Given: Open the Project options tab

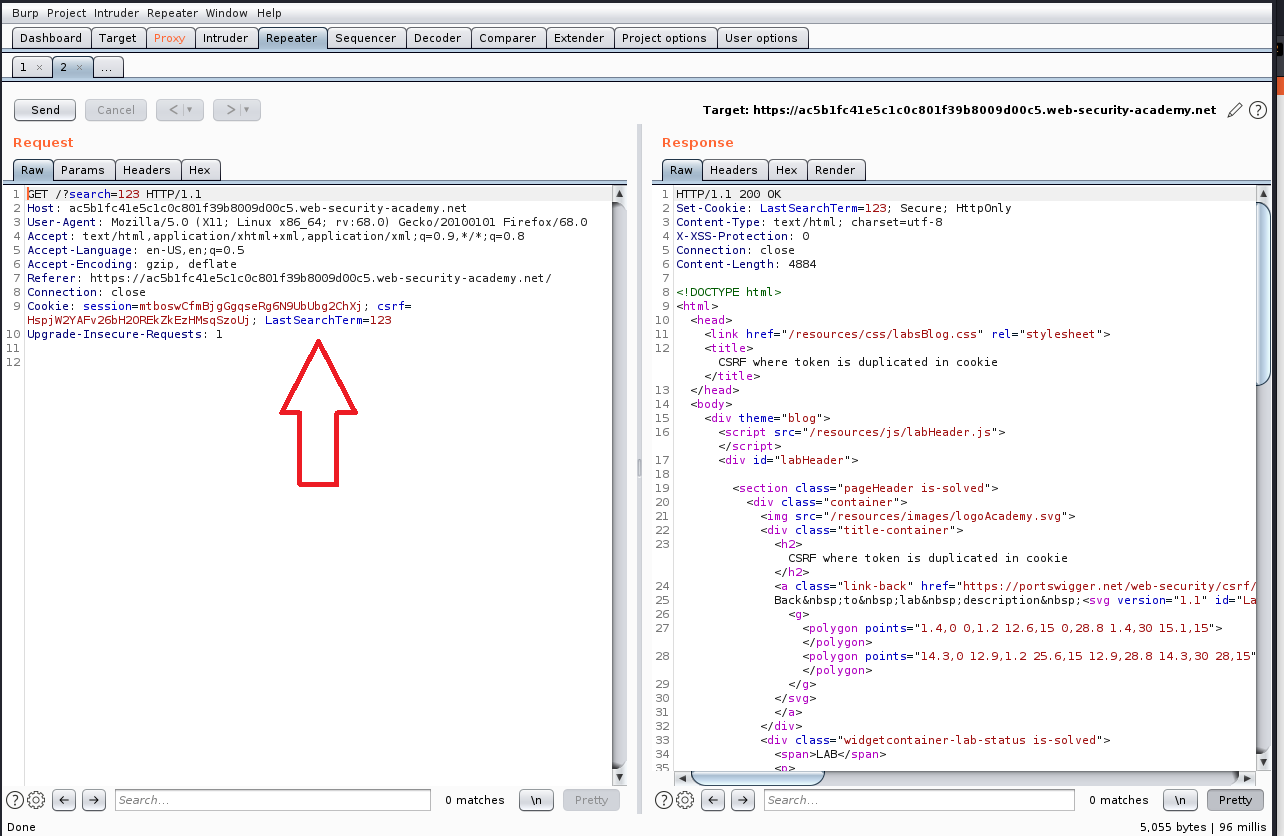Looking at the screenshot, I should point(664,38).
